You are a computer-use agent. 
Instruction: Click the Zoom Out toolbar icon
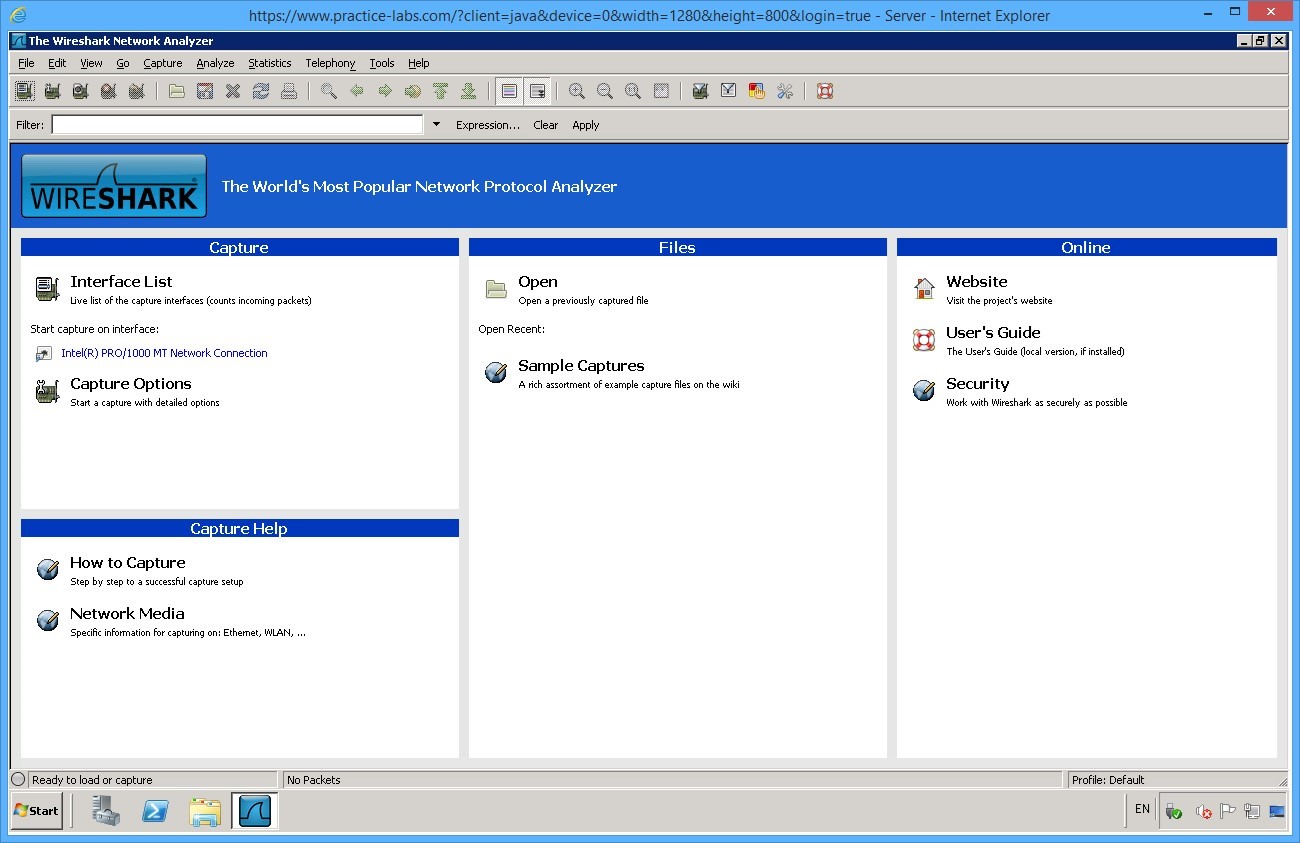605,91
